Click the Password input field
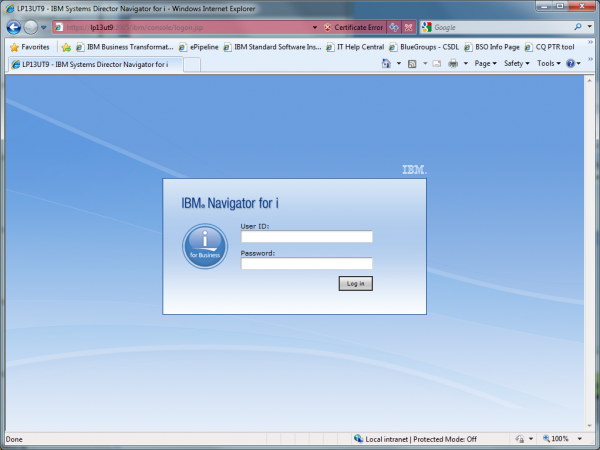 point(307,263)
